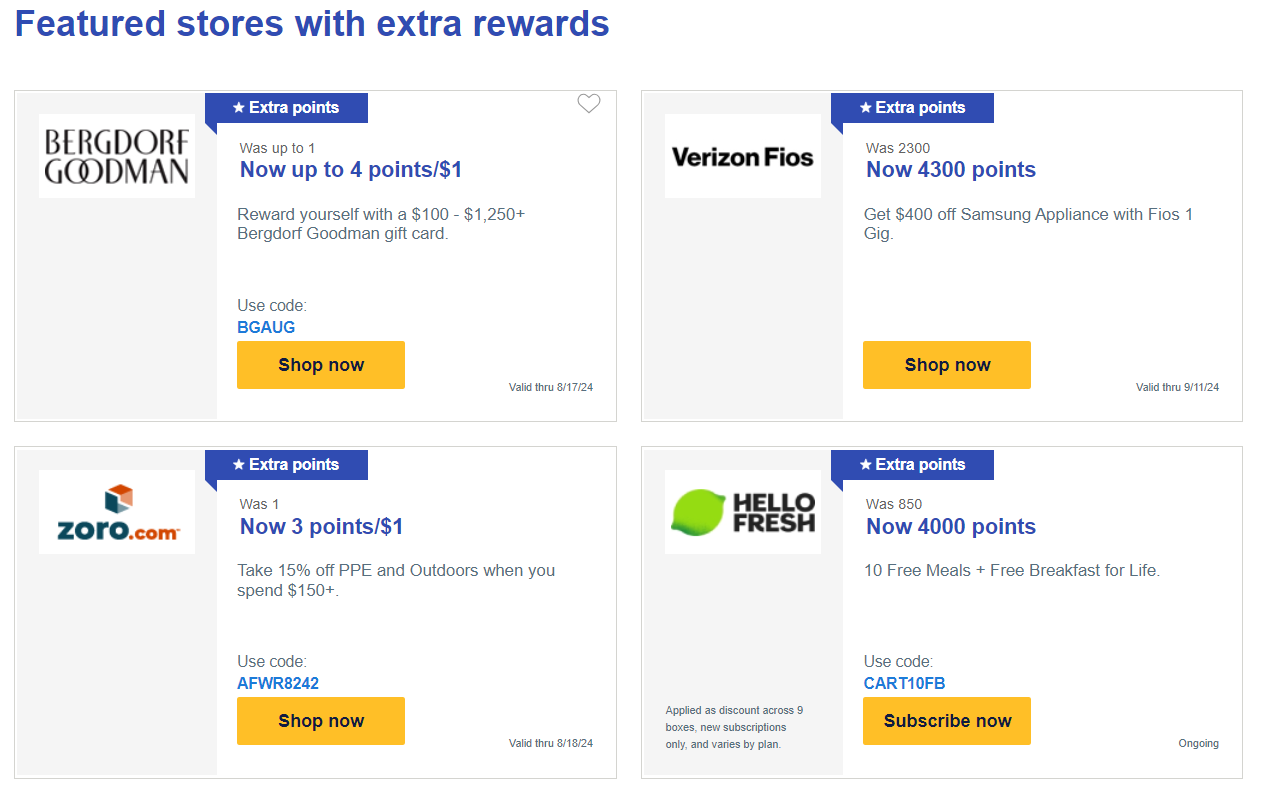Shop now at Bergdorf Goodman
Screen dimensions: 1261x792
(x=320, y=364)
